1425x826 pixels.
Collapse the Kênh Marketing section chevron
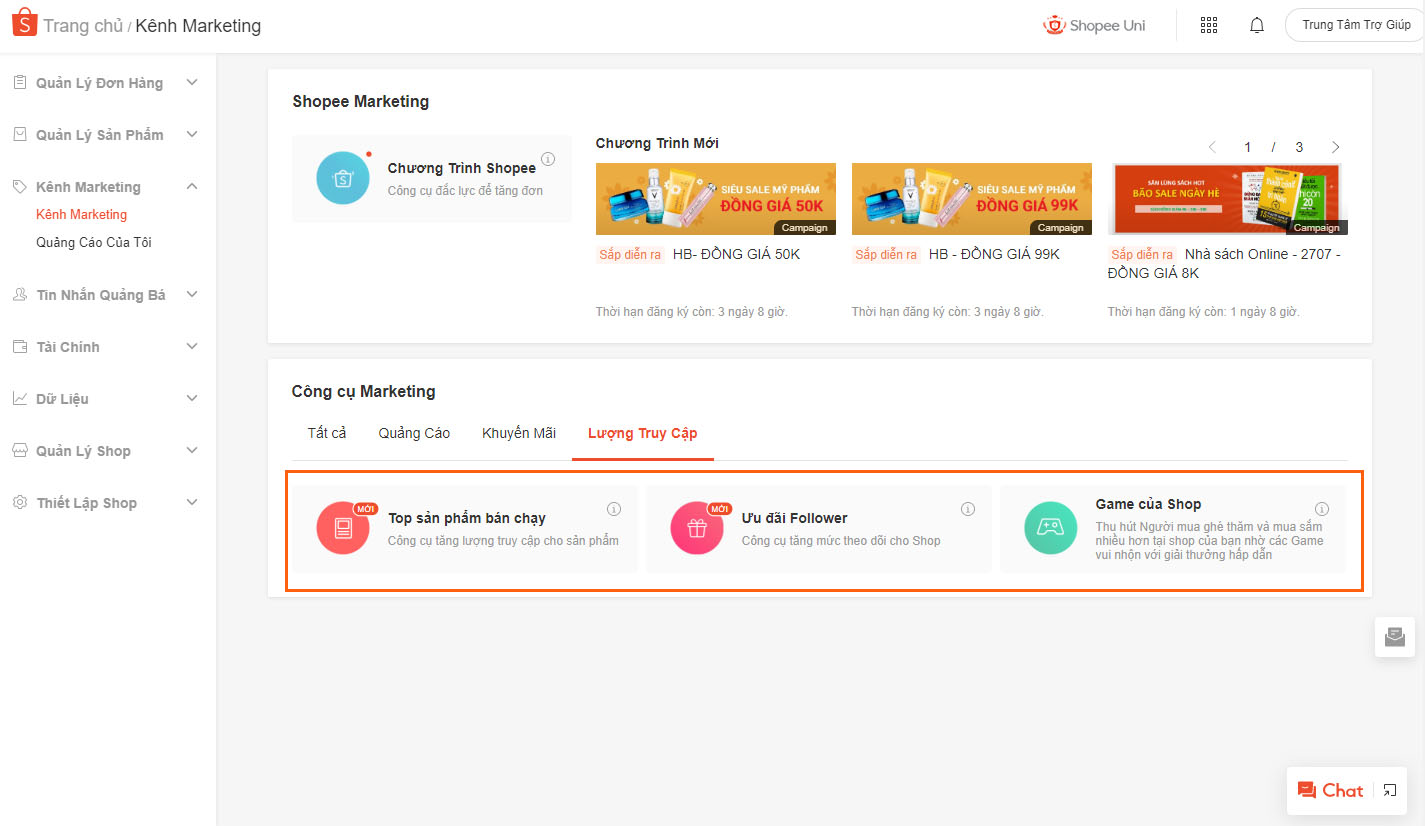point(192,186)
